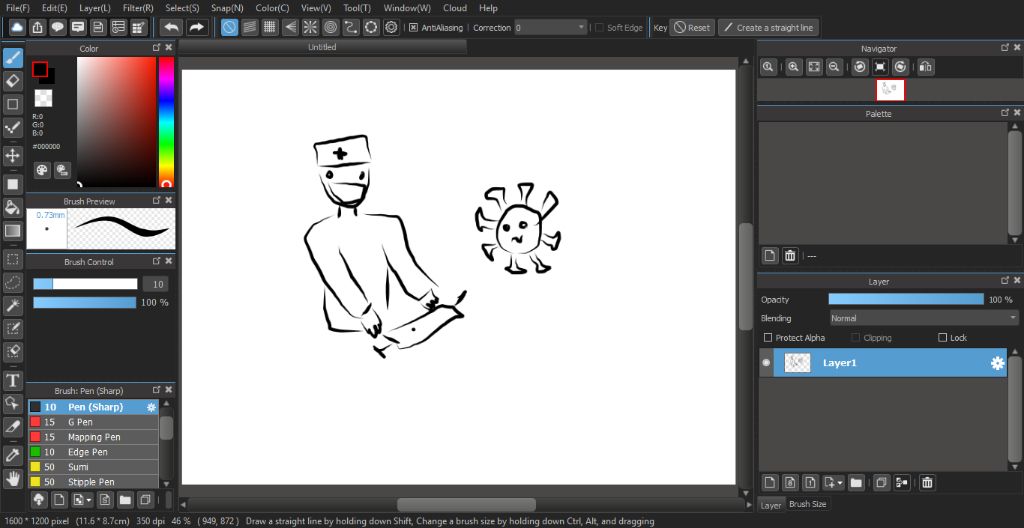Select the Lasso tool
The height and width of the screenshot is (528, 1024).
pos(12,282)
